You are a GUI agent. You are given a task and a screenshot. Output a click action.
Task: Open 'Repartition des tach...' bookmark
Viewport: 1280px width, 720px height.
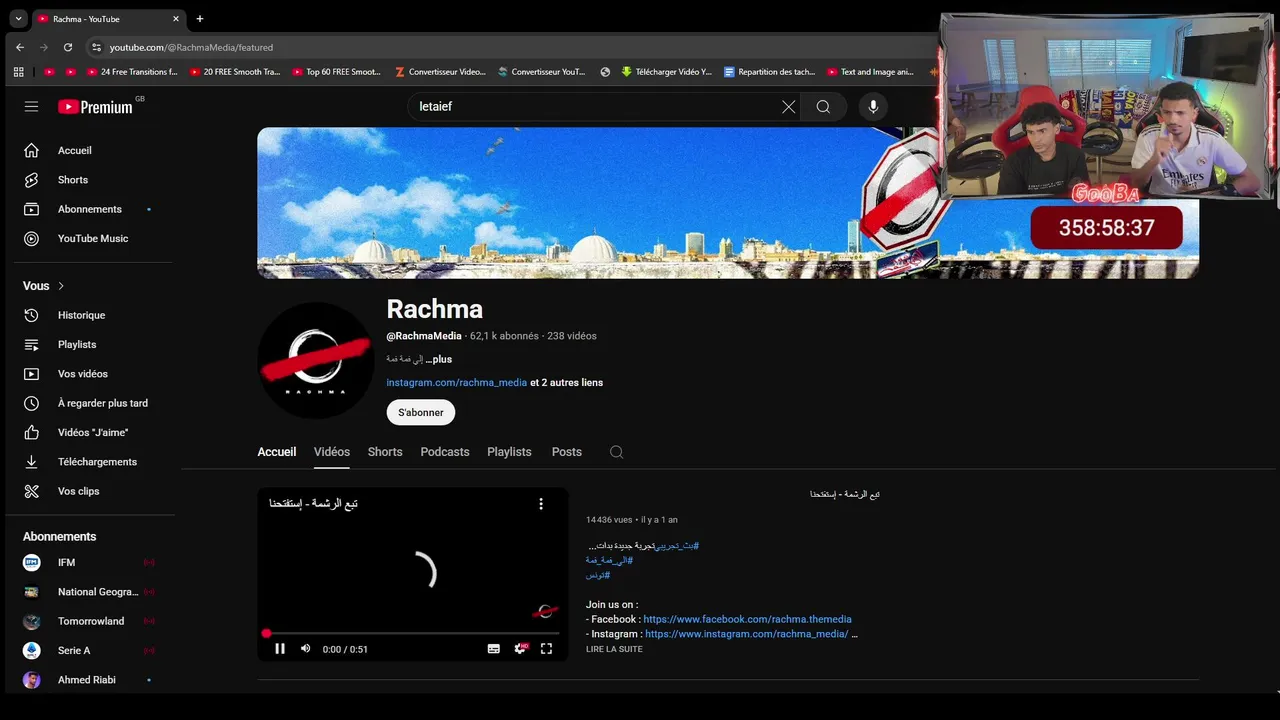(x=769, y=72)
